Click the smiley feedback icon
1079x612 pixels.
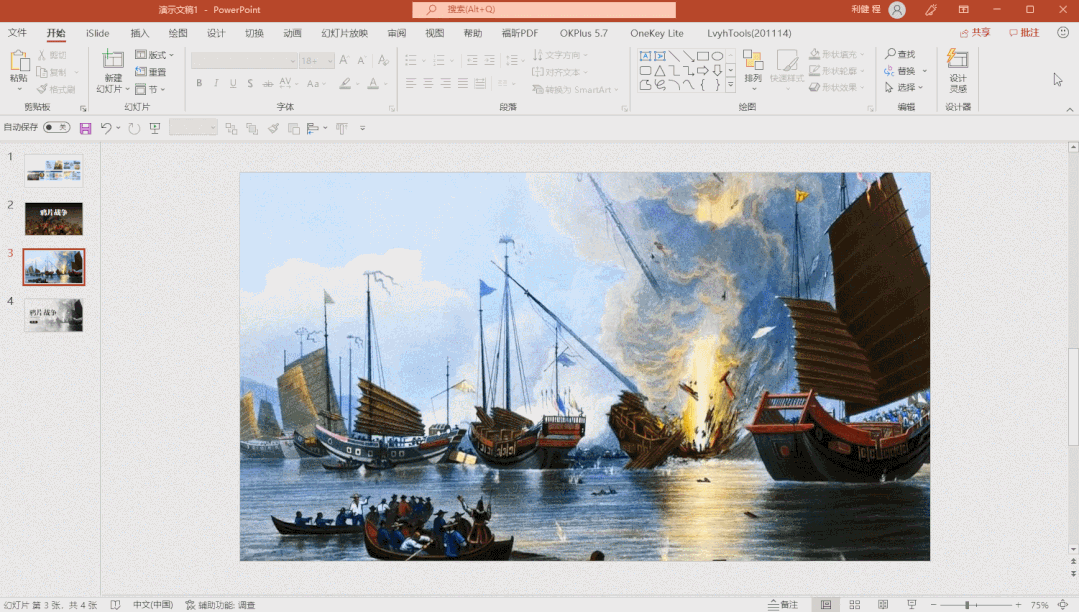[x=1063, y=32]
